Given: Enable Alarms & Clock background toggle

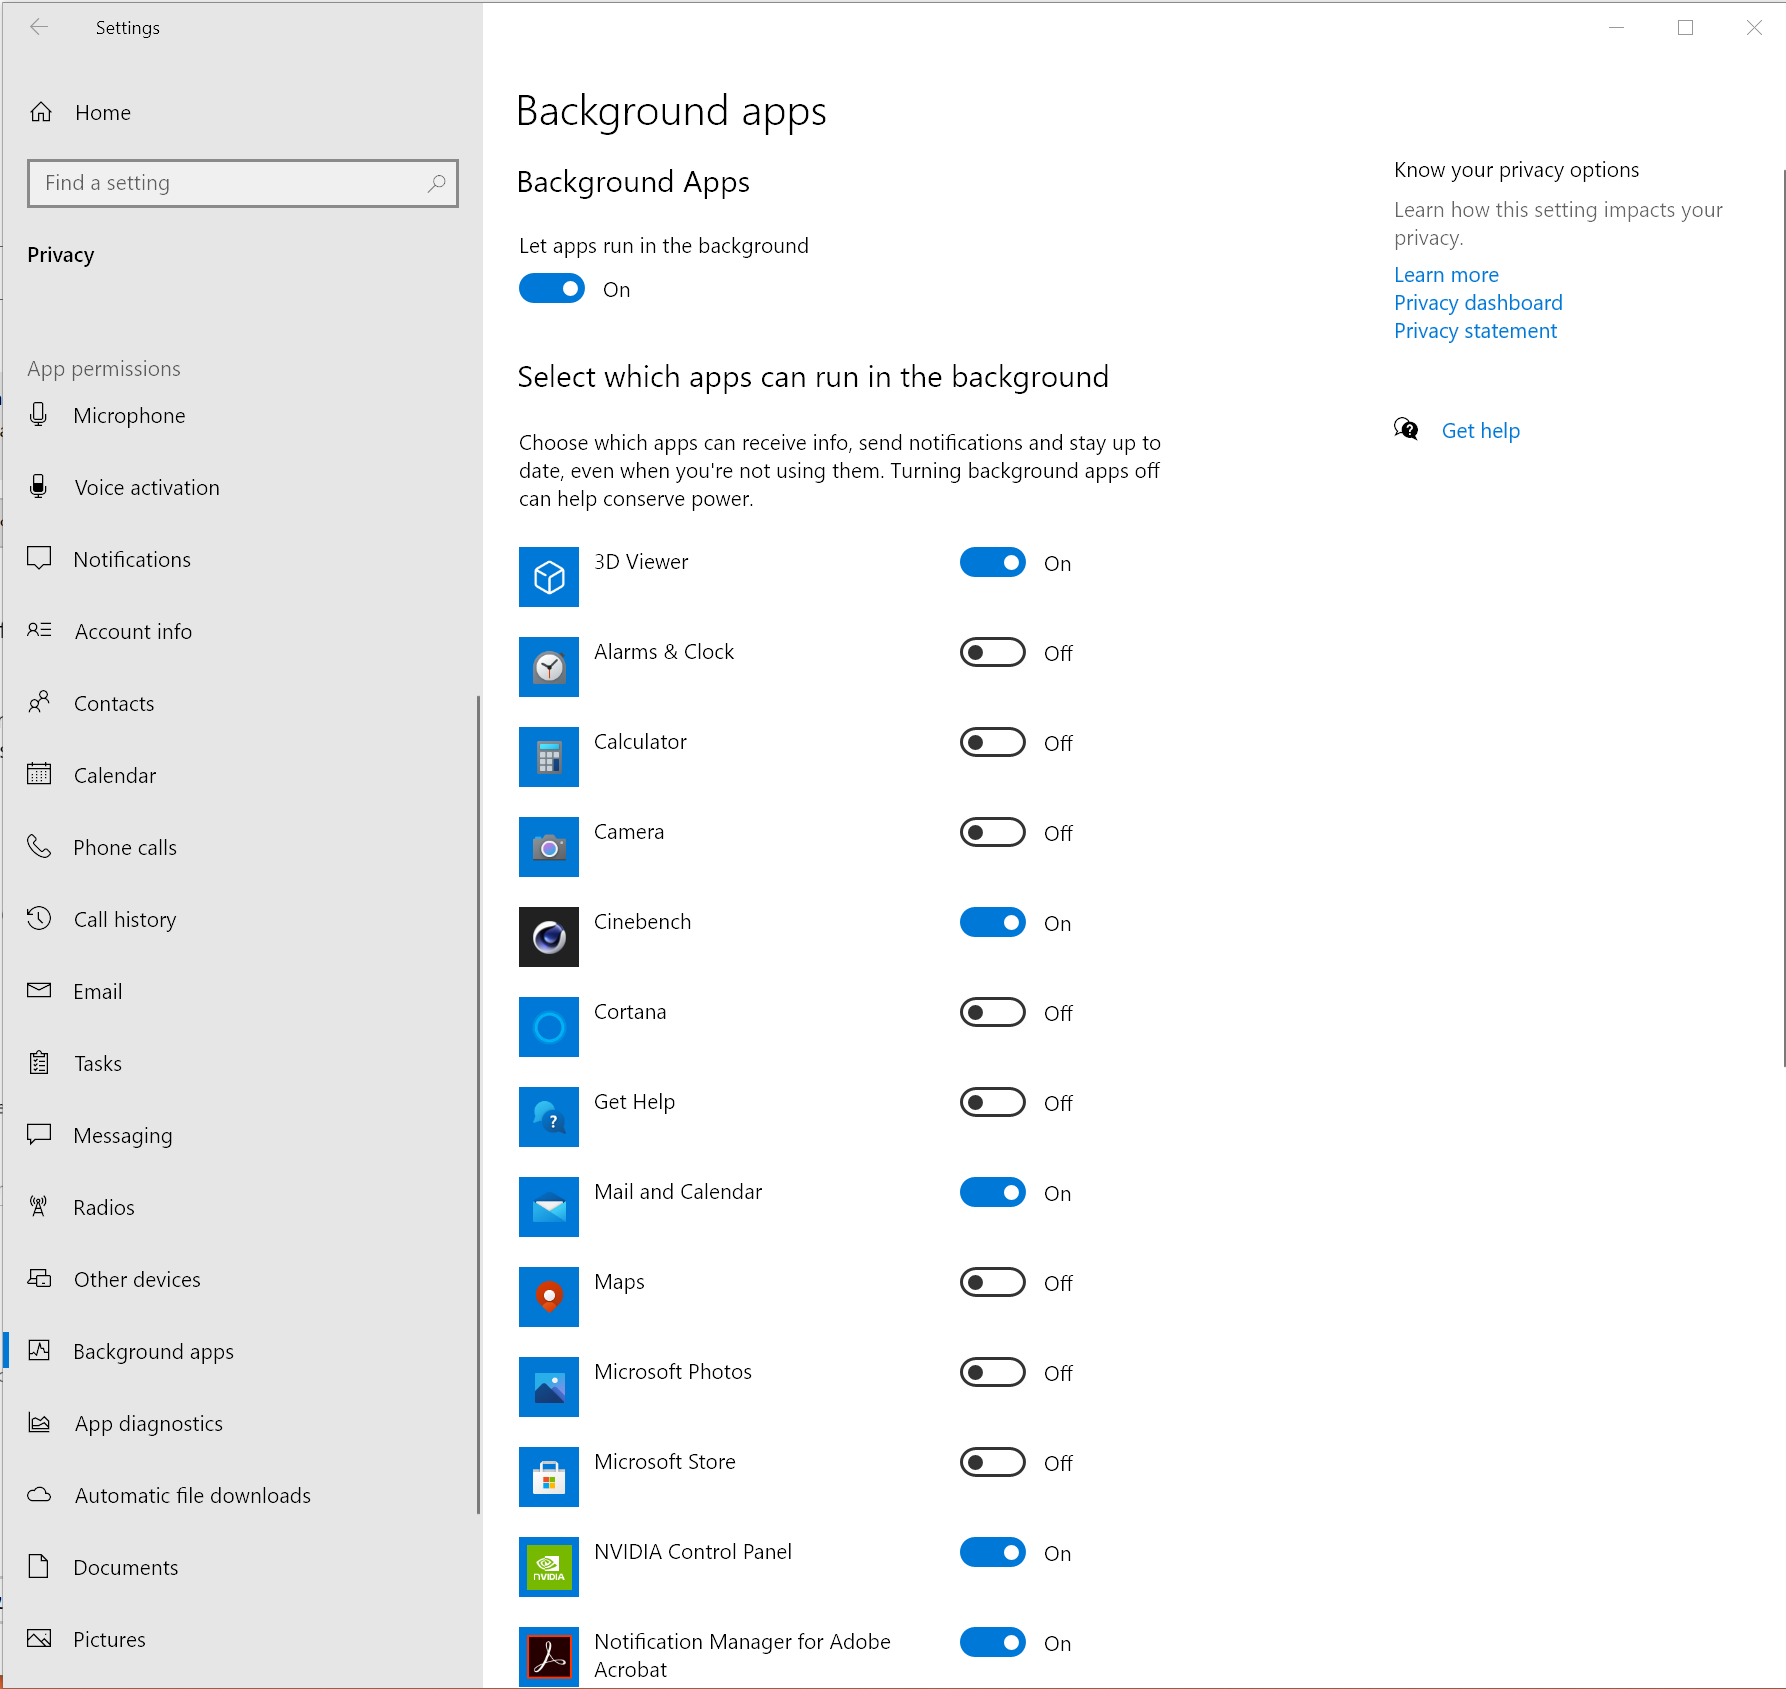Looking at the screenshot, I should (x=993, y=653).
